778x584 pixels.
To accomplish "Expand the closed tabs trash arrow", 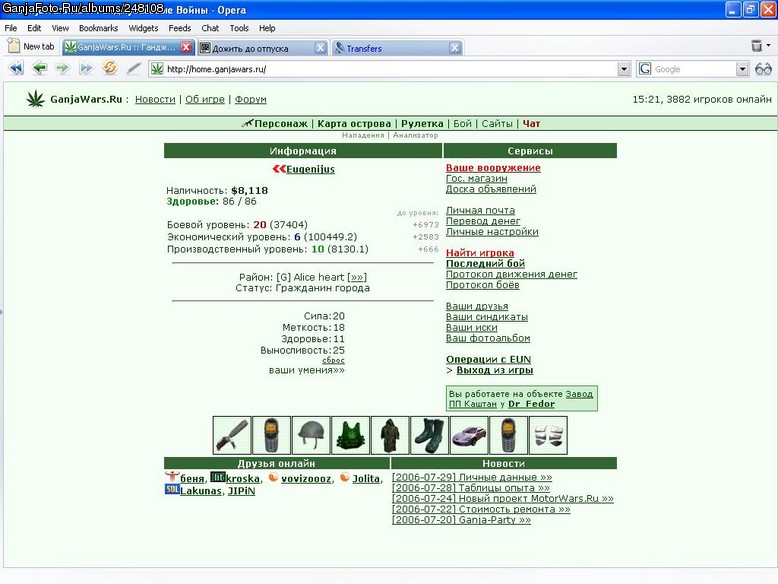I will 769,46.
